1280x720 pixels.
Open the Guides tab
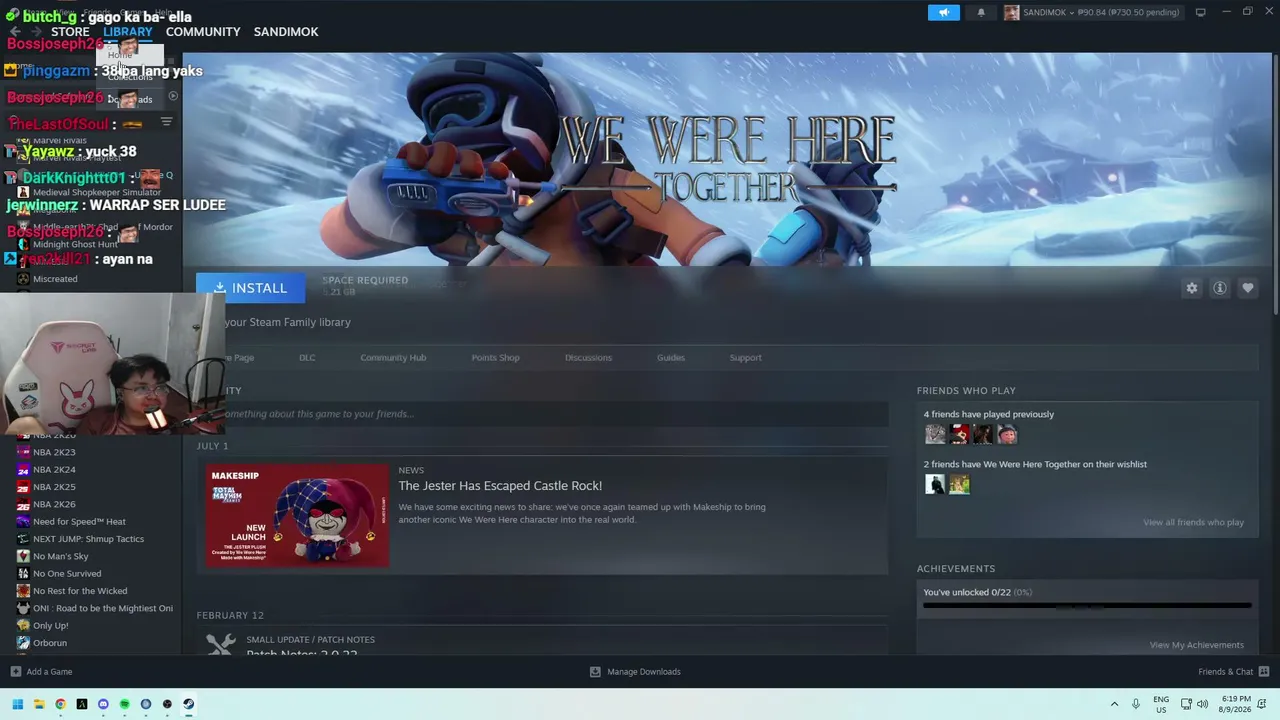coord(671,358)
